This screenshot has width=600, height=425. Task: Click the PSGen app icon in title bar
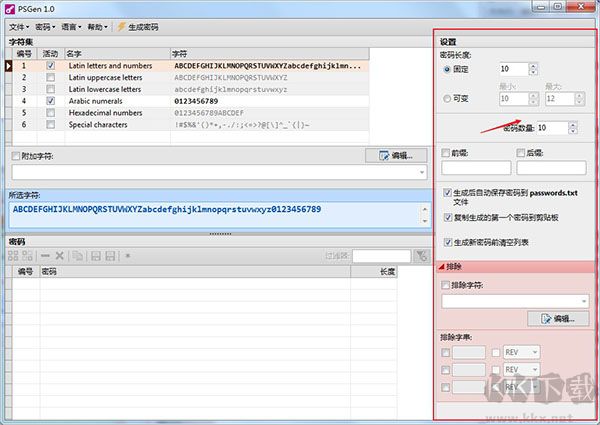pyautogui.click(x=10, y=9)
